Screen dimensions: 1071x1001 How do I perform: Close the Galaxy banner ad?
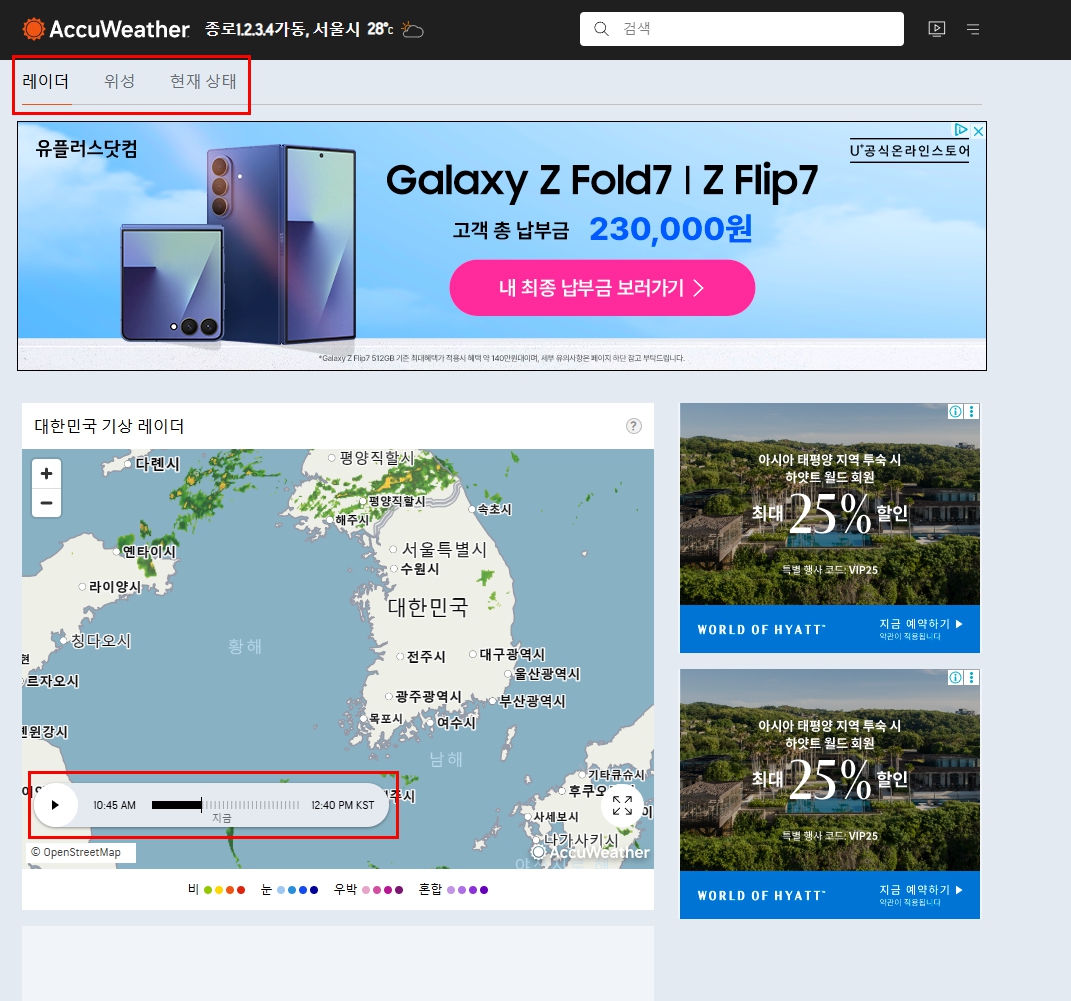[978, 130]
